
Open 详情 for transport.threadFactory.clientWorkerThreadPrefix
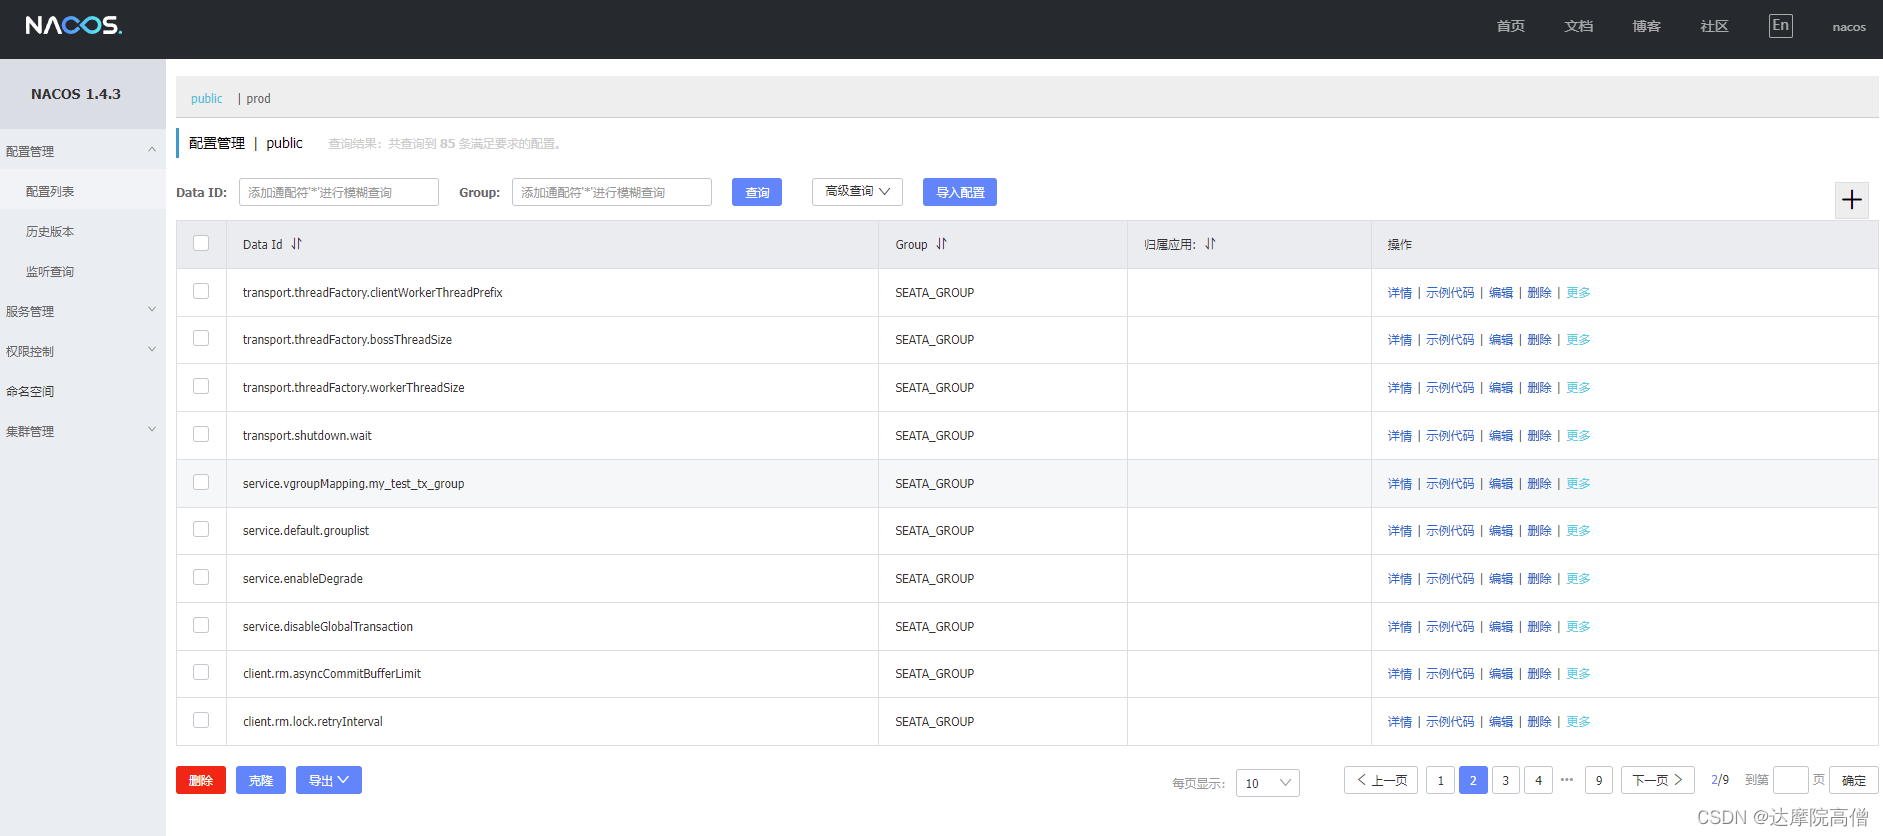click(x=1400, y=293)
